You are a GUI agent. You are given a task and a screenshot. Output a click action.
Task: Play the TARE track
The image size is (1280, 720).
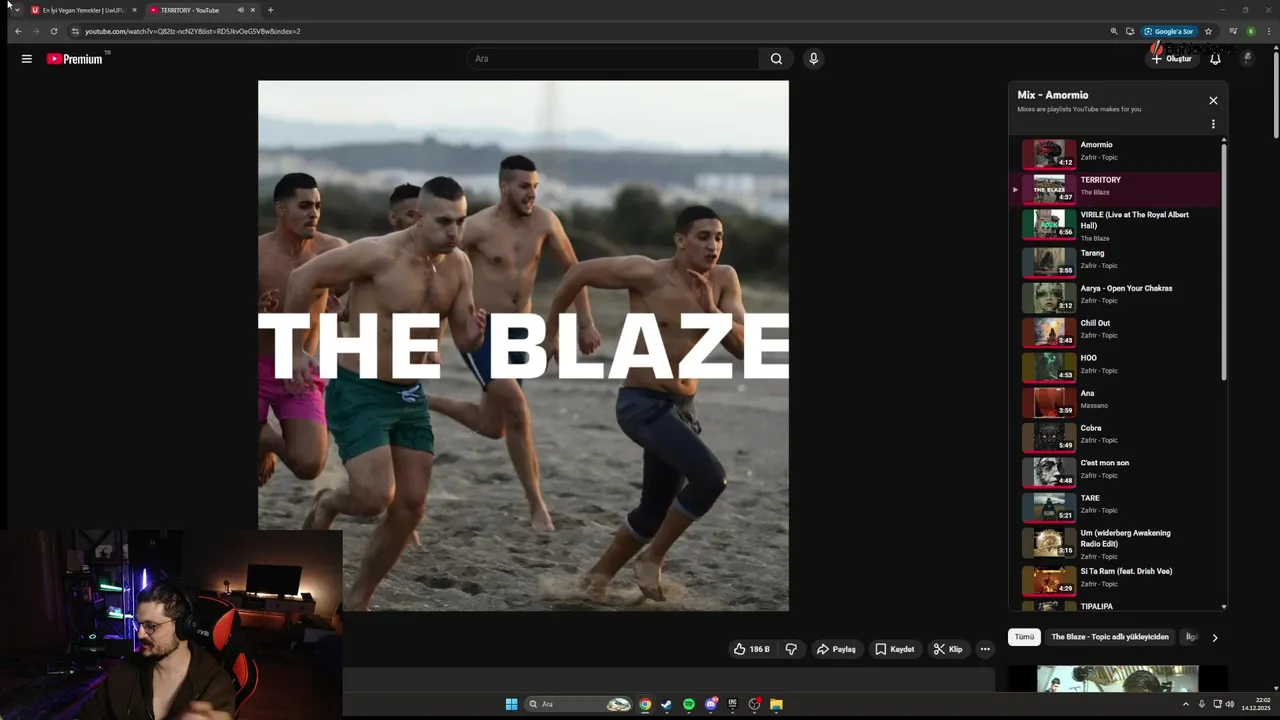click(x=1115, y=506)
